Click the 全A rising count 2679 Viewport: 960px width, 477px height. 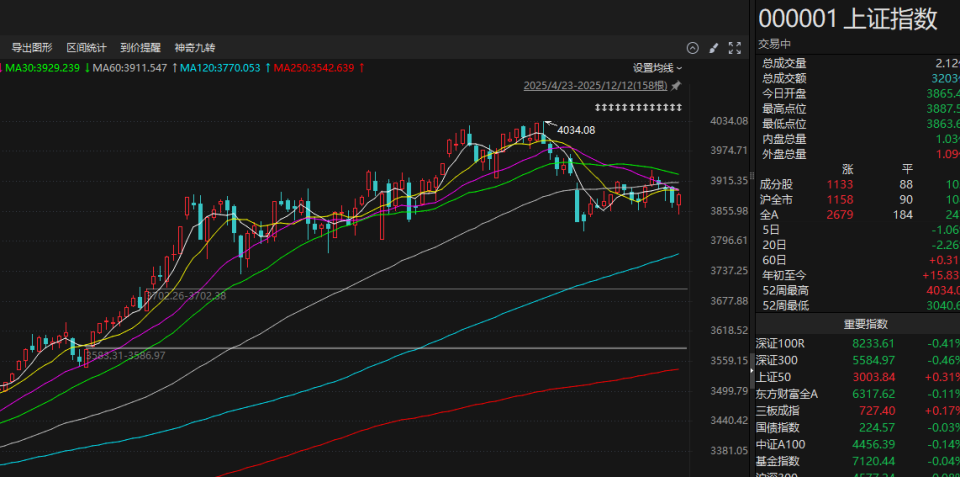pos(840,215)
